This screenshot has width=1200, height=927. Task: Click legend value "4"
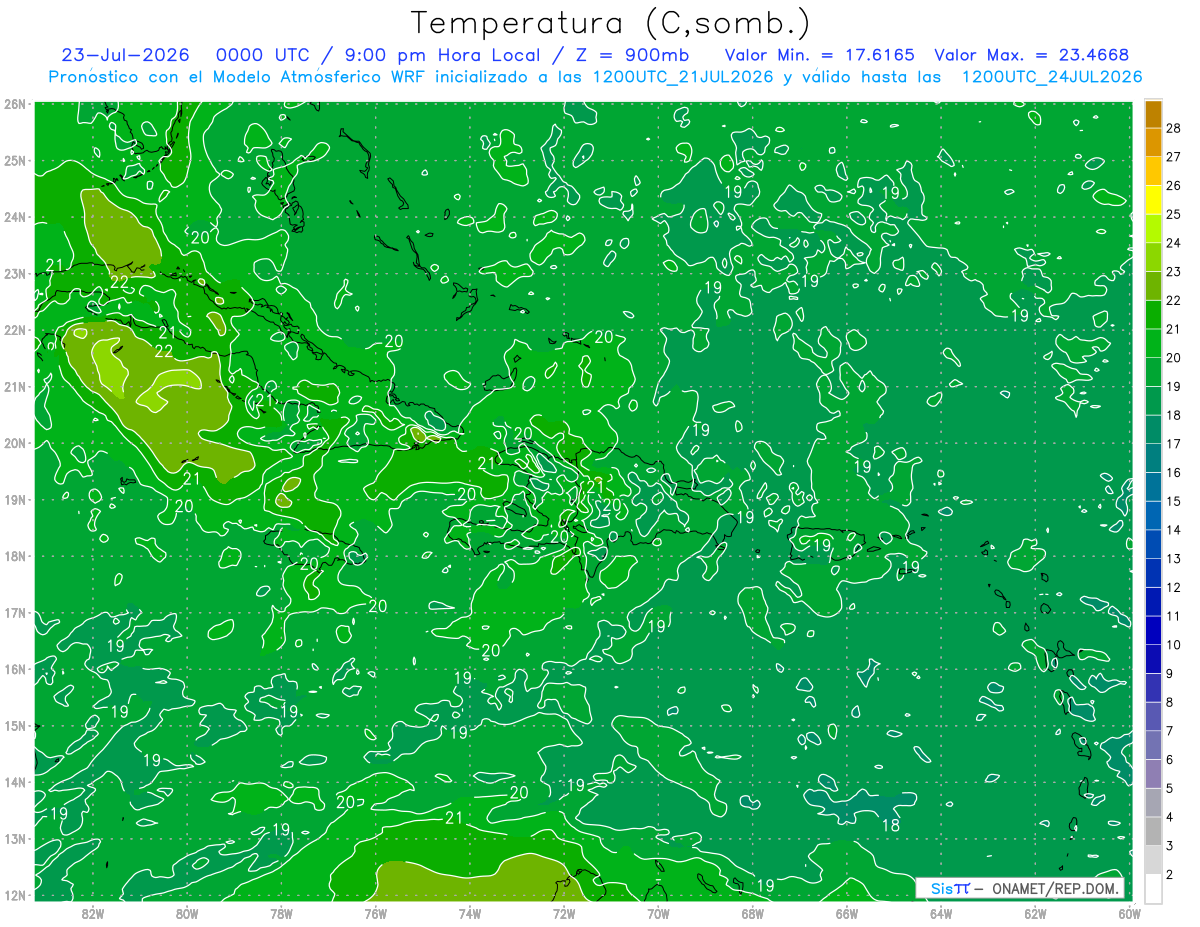pos(1170,817)
